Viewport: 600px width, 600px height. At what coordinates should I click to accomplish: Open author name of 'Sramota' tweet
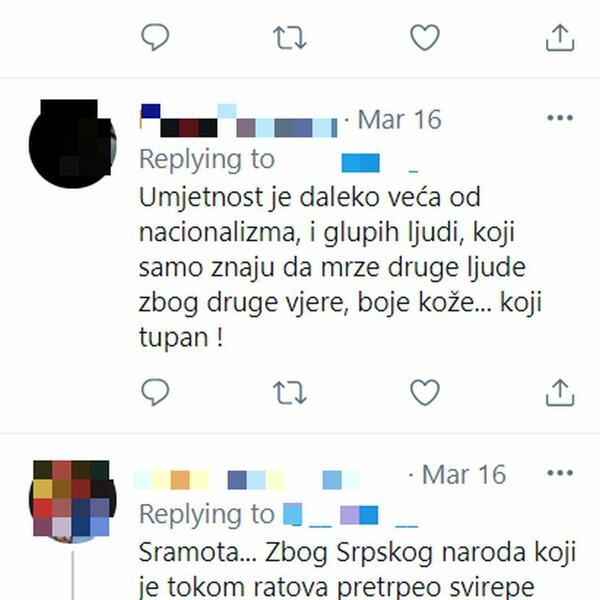tap(247, 480)
